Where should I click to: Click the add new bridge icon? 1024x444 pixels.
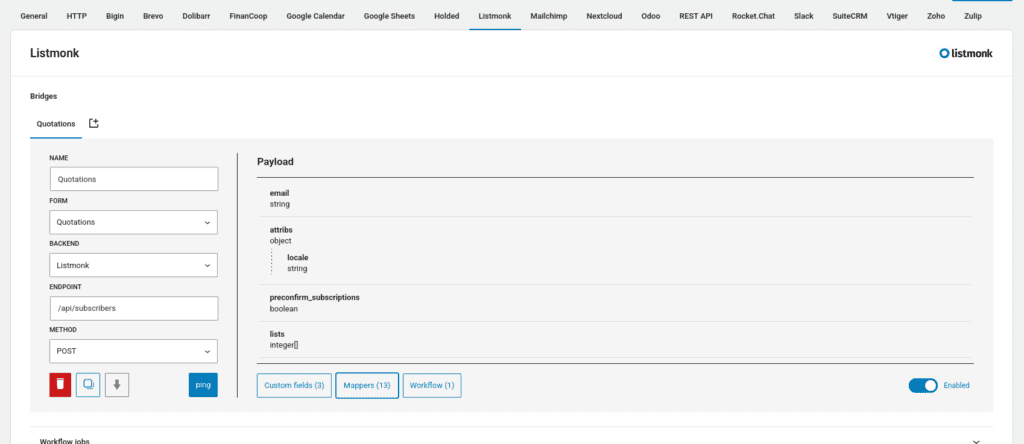click(x=93, y=123)
